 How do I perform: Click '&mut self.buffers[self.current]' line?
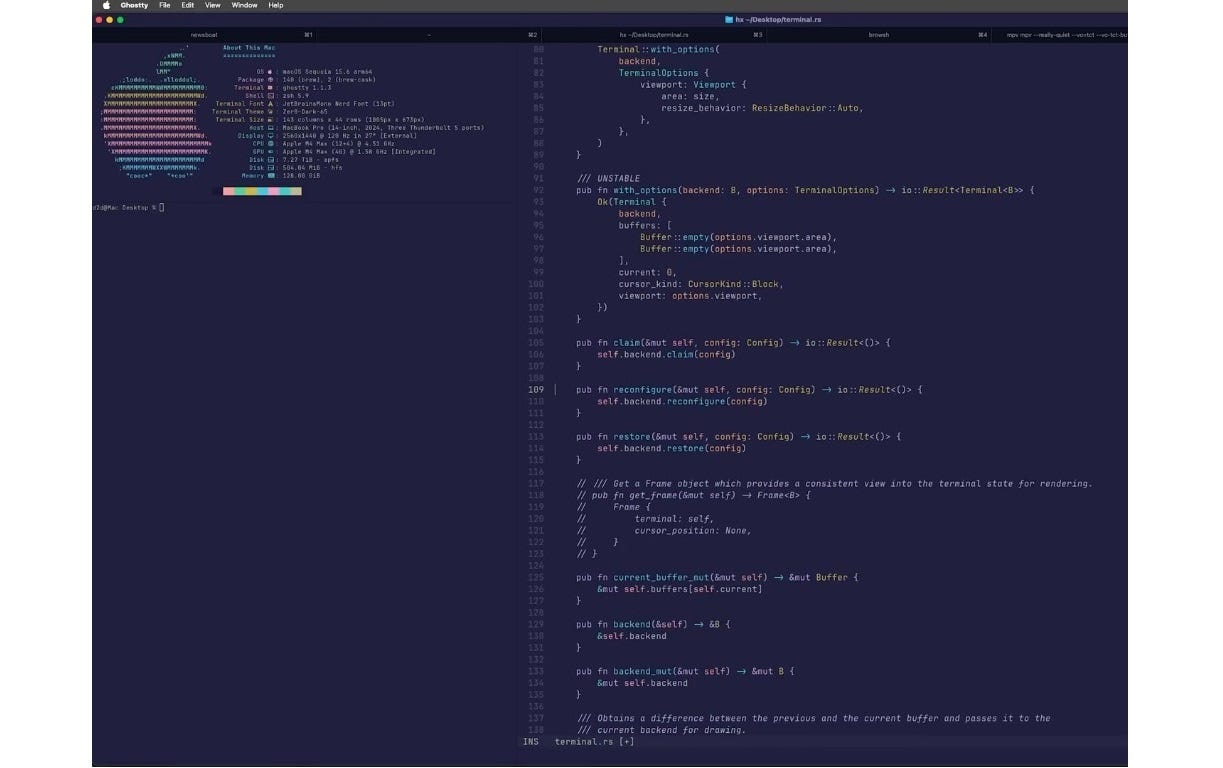coord(679,589)
